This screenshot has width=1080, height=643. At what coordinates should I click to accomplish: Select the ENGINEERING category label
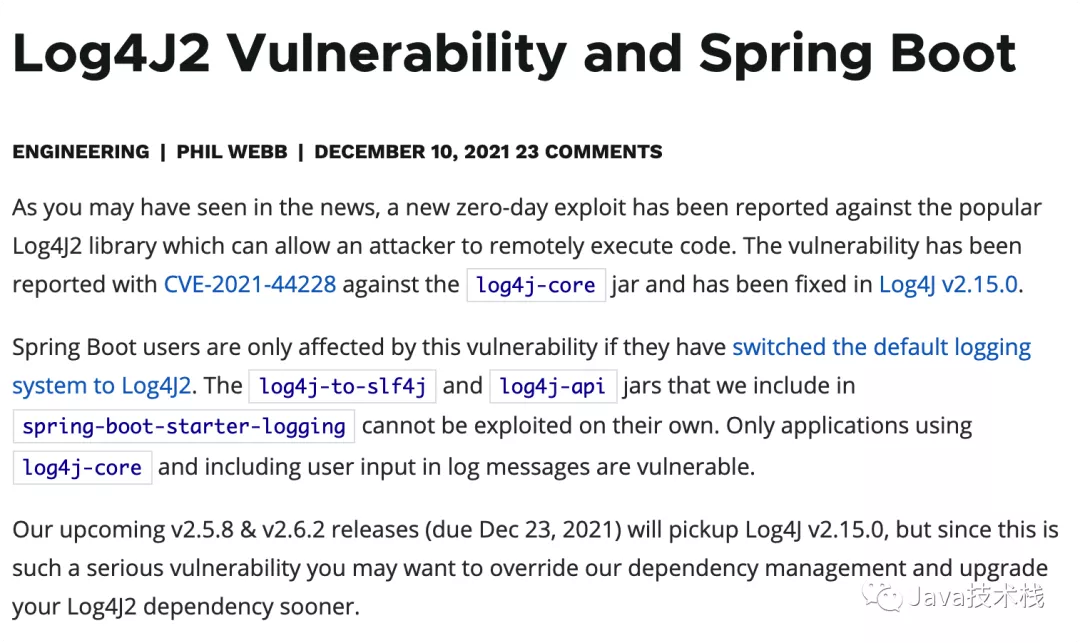pyautogui.click(x=81, y=152)
